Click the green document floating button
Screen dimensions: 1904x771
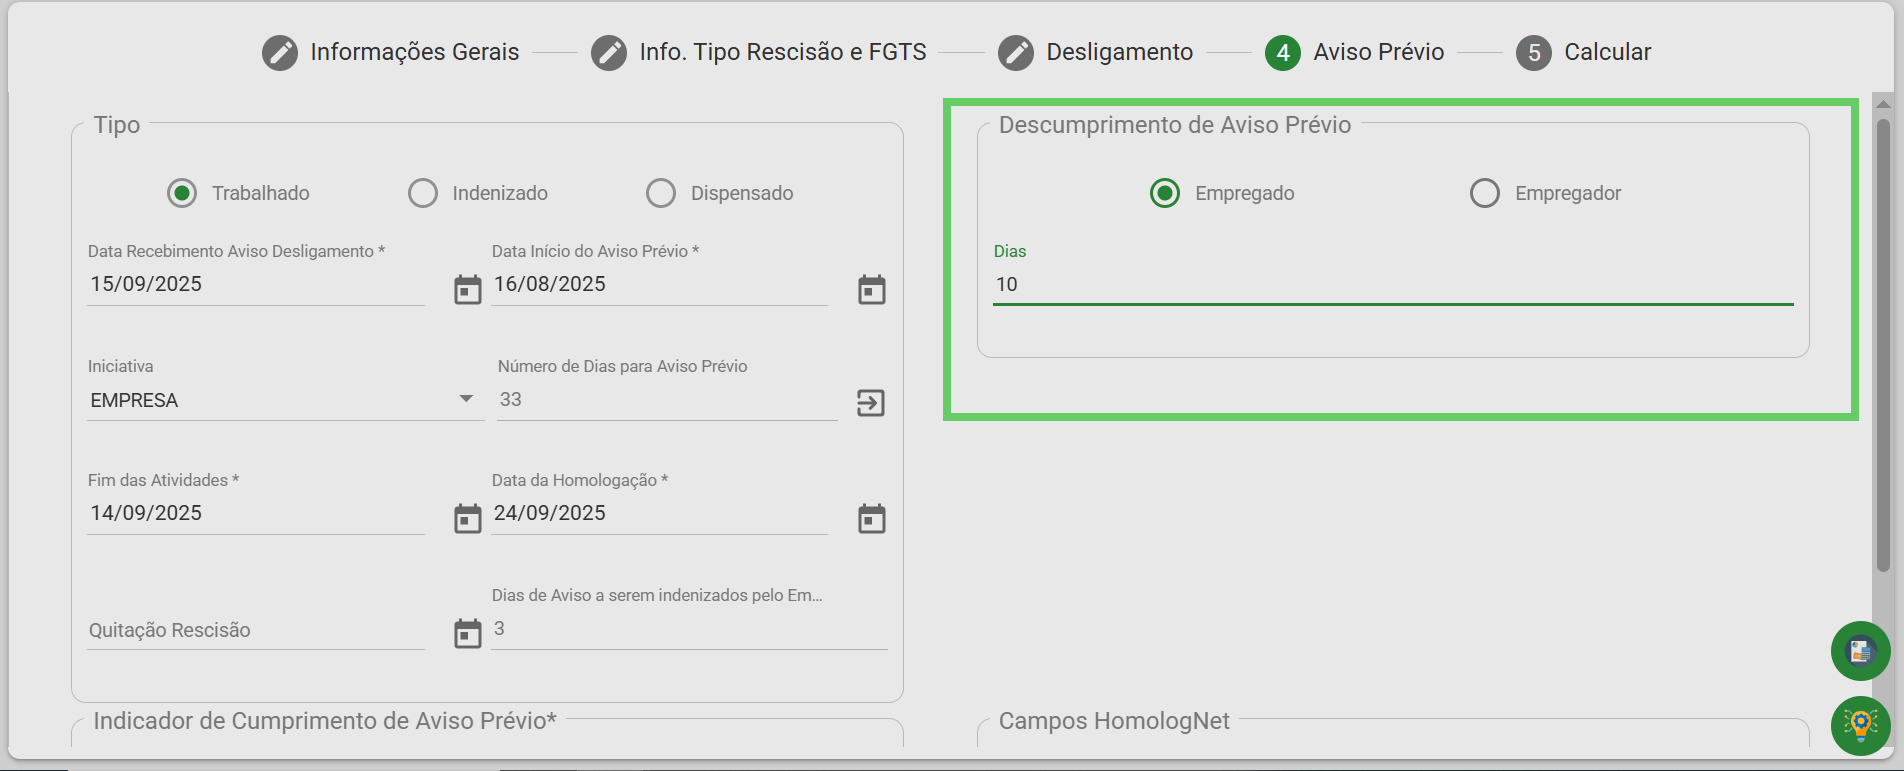click(x=1860, y=651)
